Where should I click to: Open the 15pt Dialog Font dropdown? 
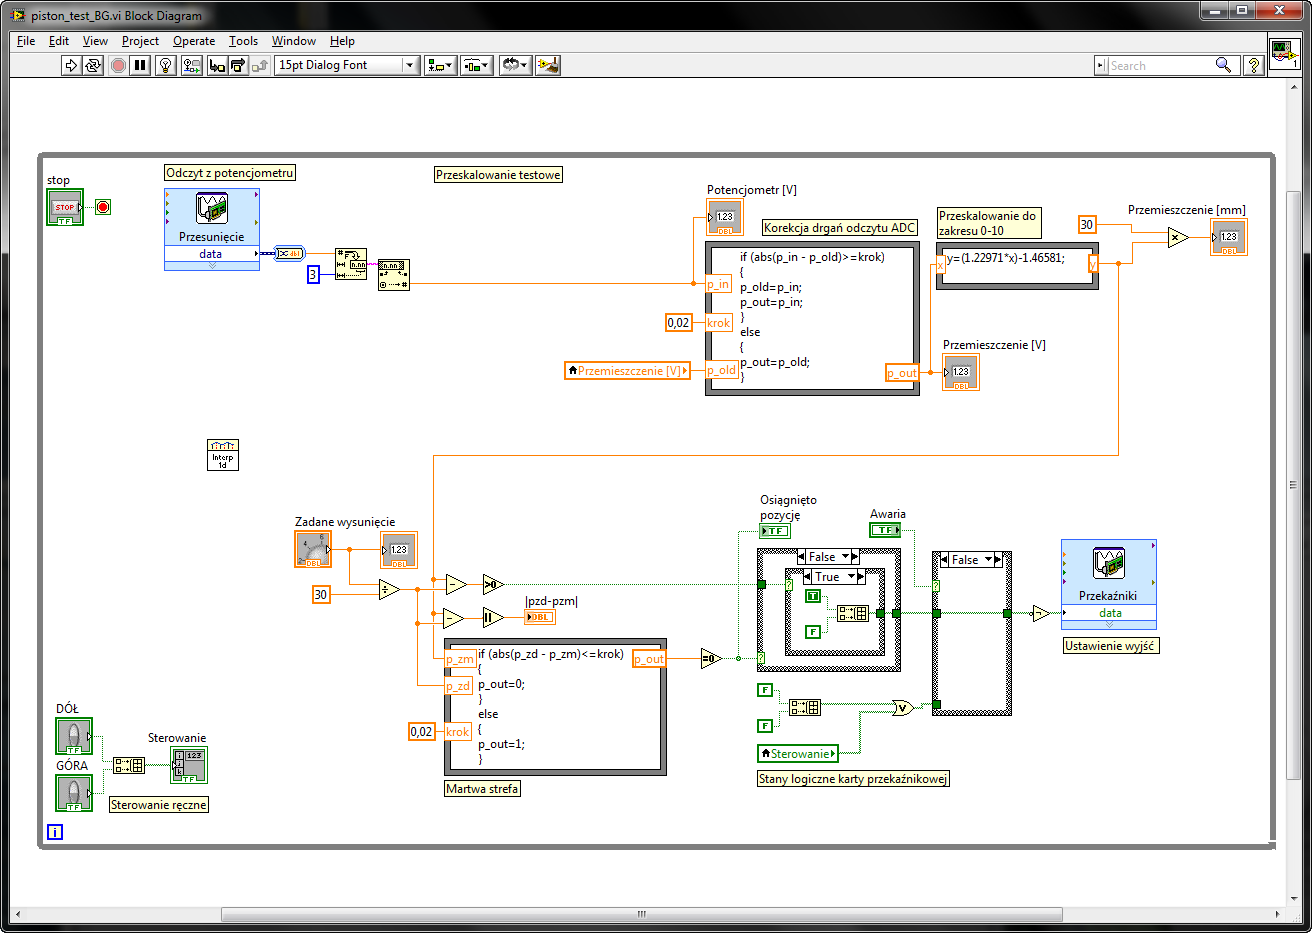coord(347,65)
